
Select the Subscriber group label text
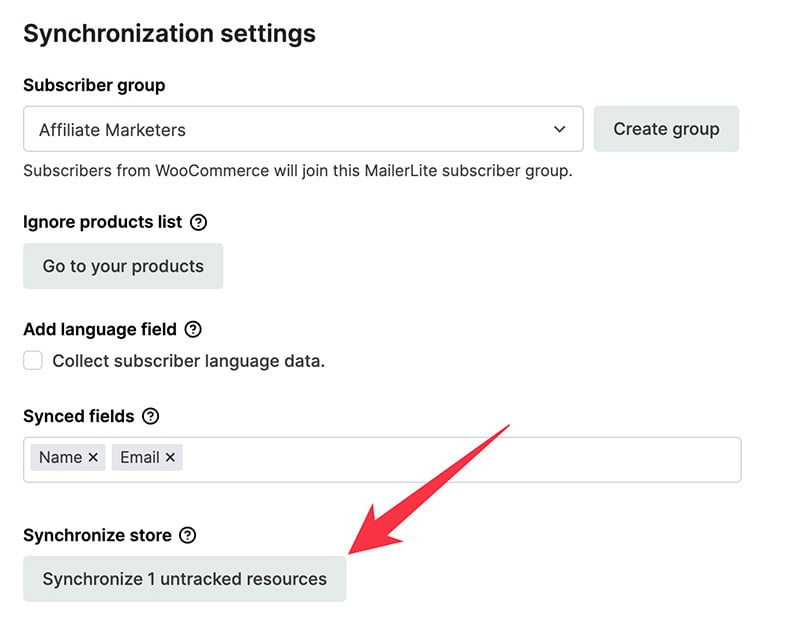(x=94, y=85)
